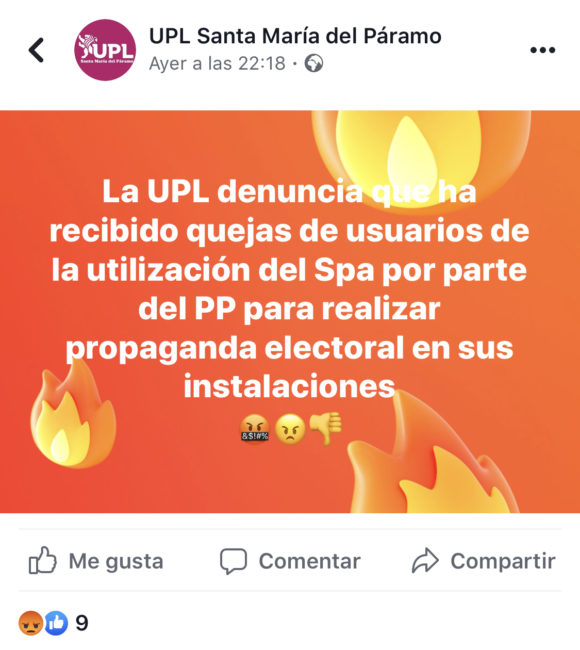Click the thumbs-up Me gusta icon
The height and width of the screenshot is (650, 580).
(42, 560)
